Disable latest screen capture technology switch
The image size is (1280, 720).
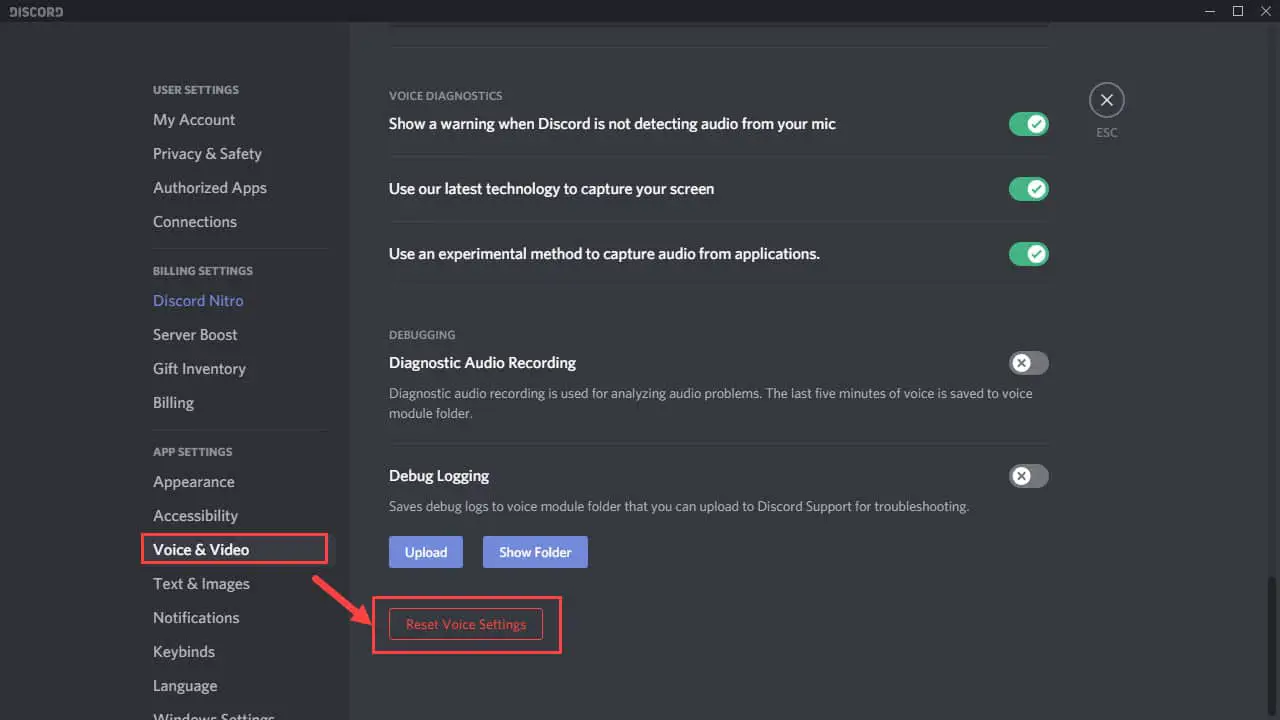click(1028, 189)
